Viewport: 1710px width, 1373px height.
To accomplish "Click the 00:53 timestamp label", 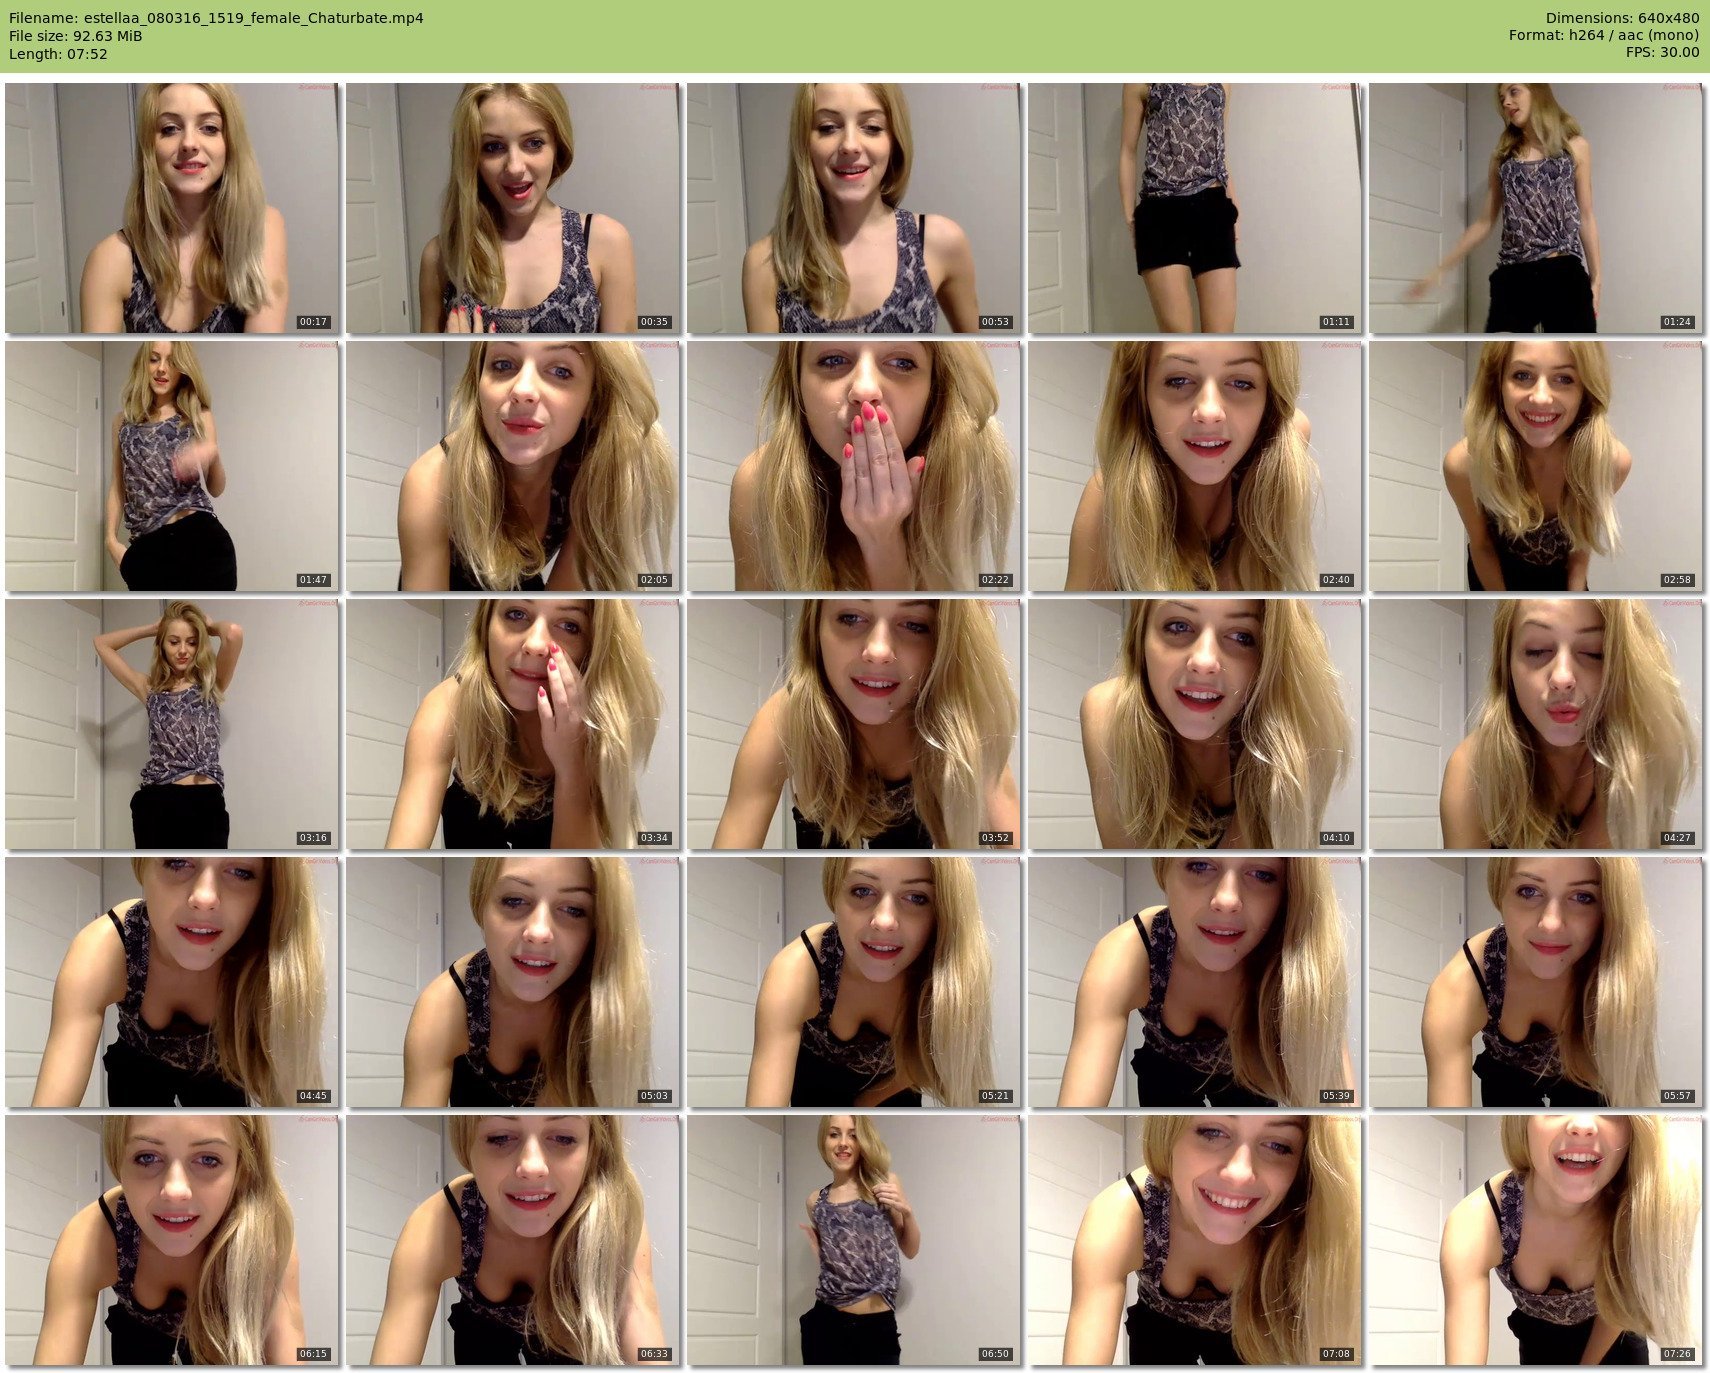I will click(995, 322).
